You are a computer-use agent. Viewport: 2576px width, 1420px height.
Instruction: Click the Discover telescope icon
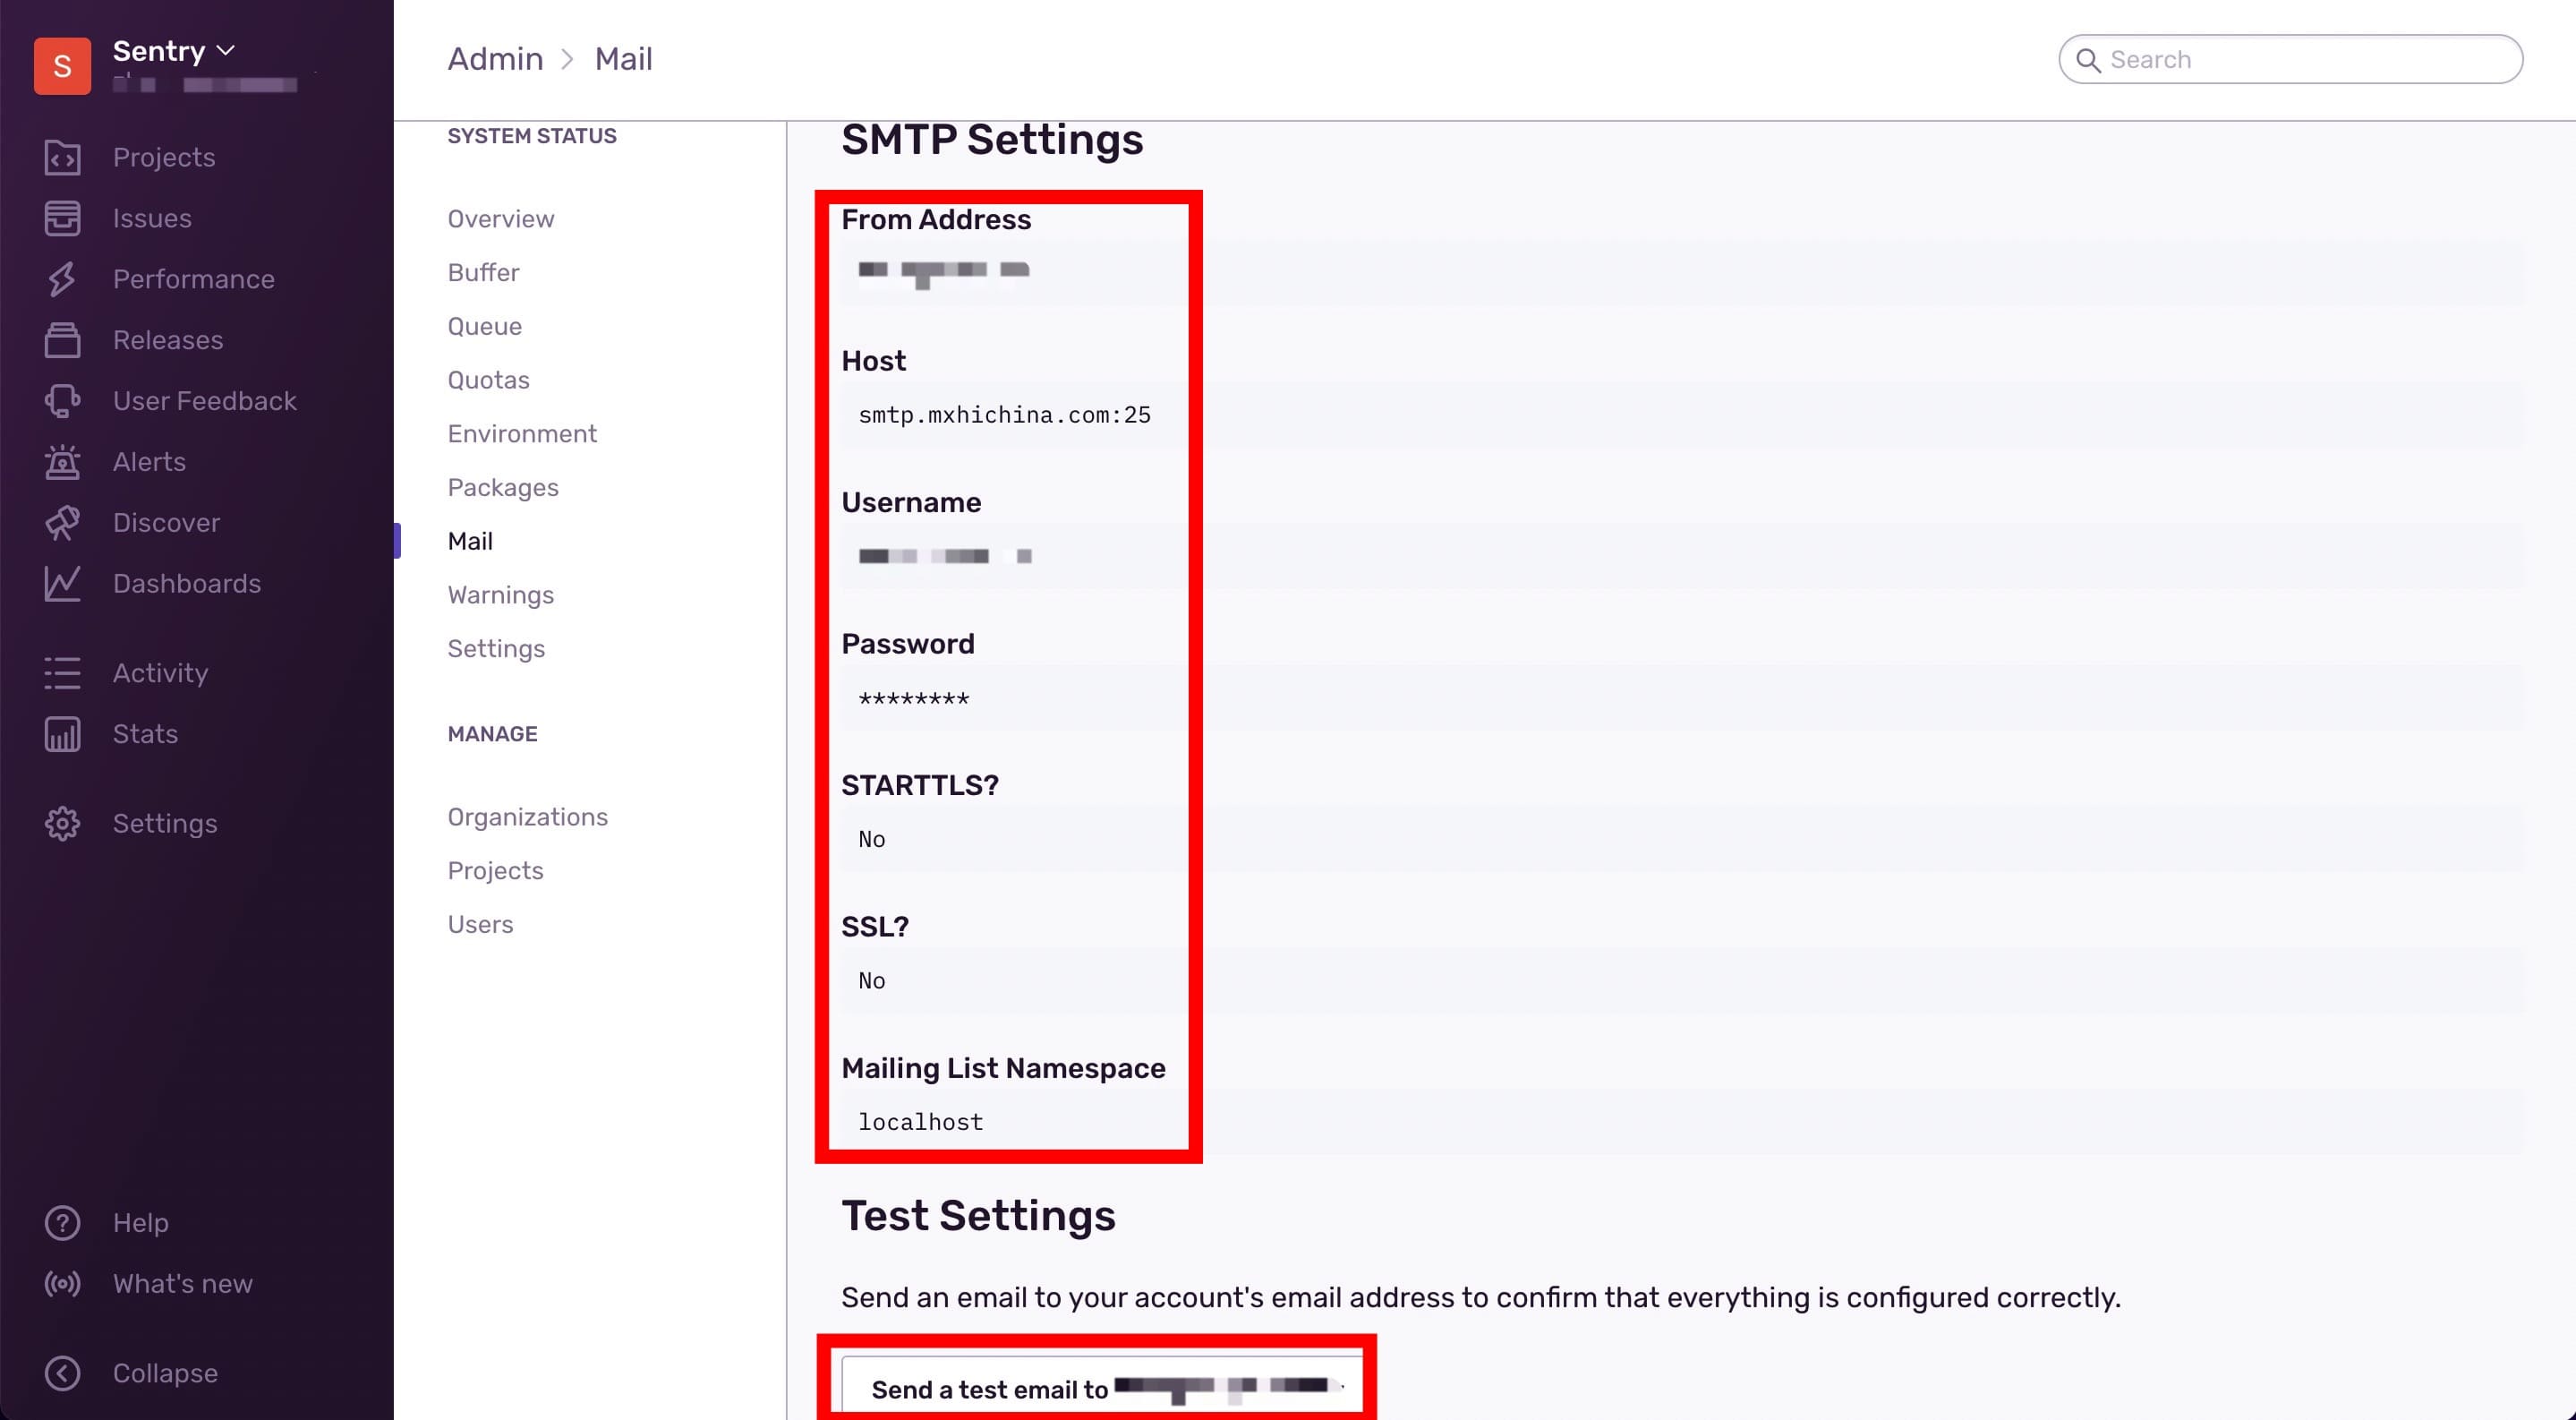(x=62, y=523)
